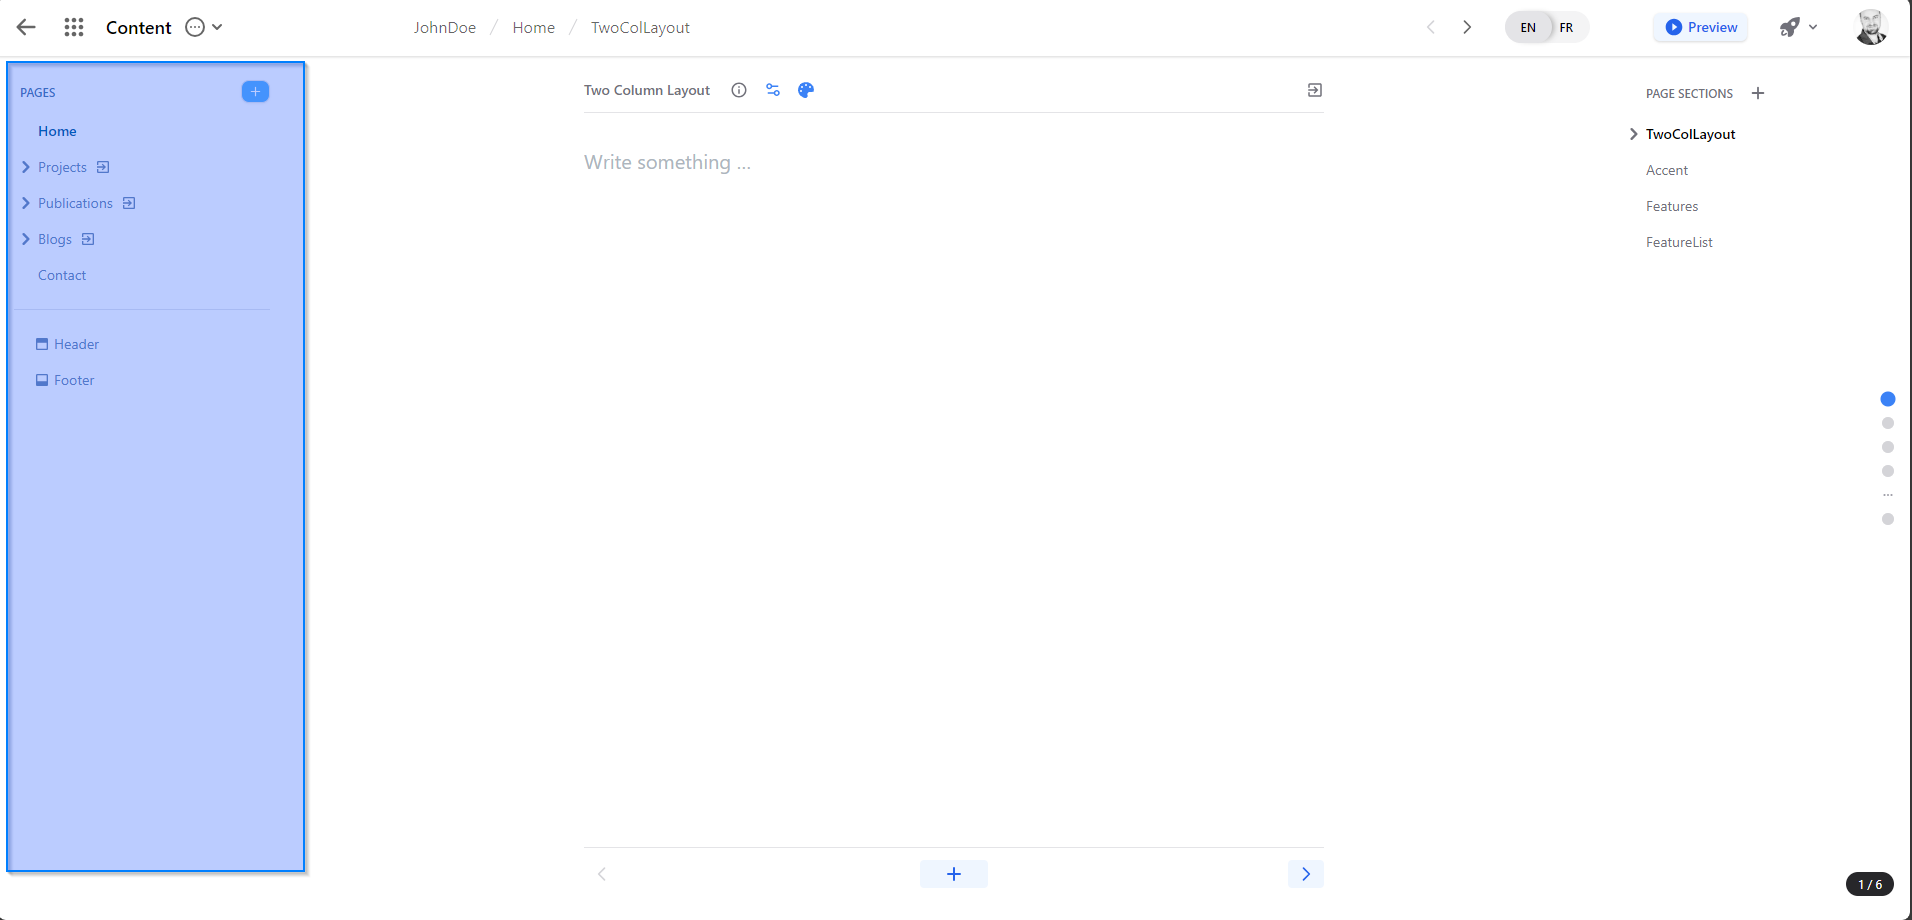The image size is (1912, 920).
Task: Expand the Projects page tree
Action: pos(26,167)
